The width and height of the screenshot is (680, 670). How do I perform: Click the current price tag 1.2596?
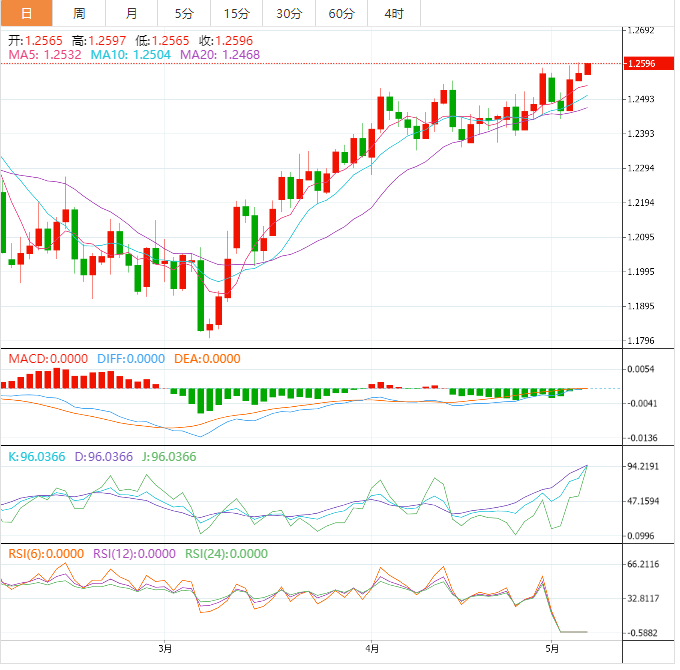point(640,64)
